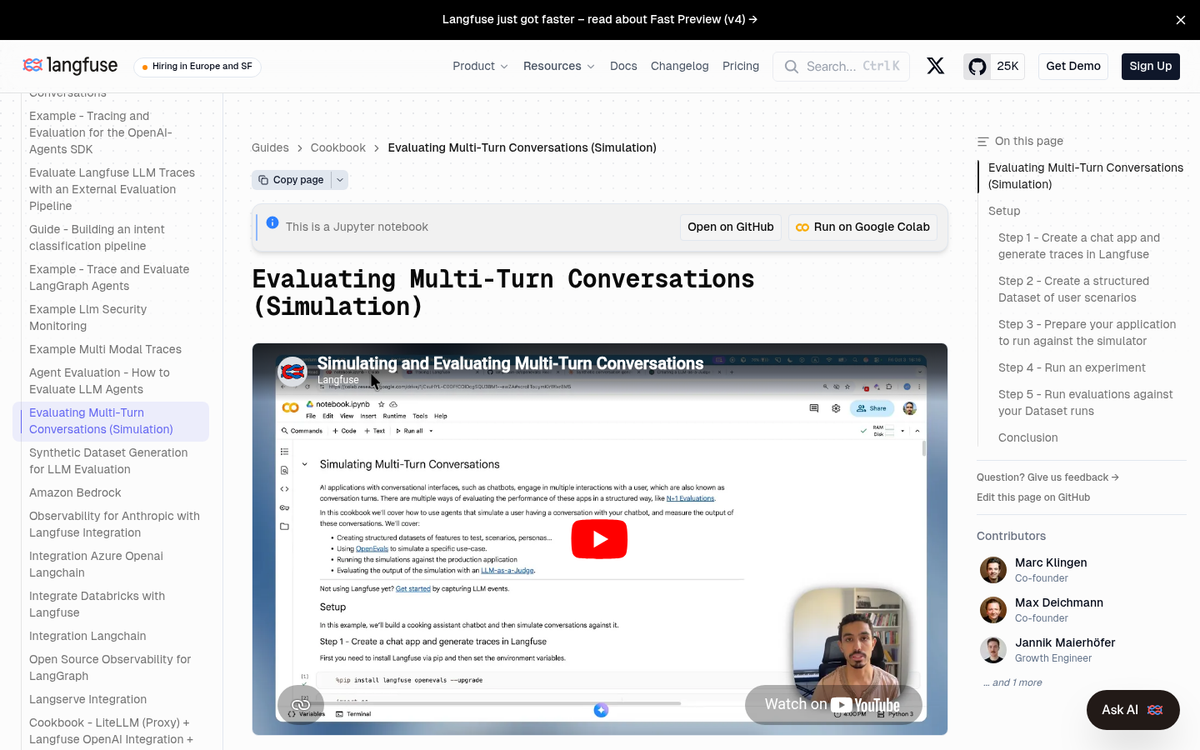Open Evaluate Langfuse LLM Traces item
Viewport: 1200px width, 750px height.
pyautogui.click(x=112, y=189)
